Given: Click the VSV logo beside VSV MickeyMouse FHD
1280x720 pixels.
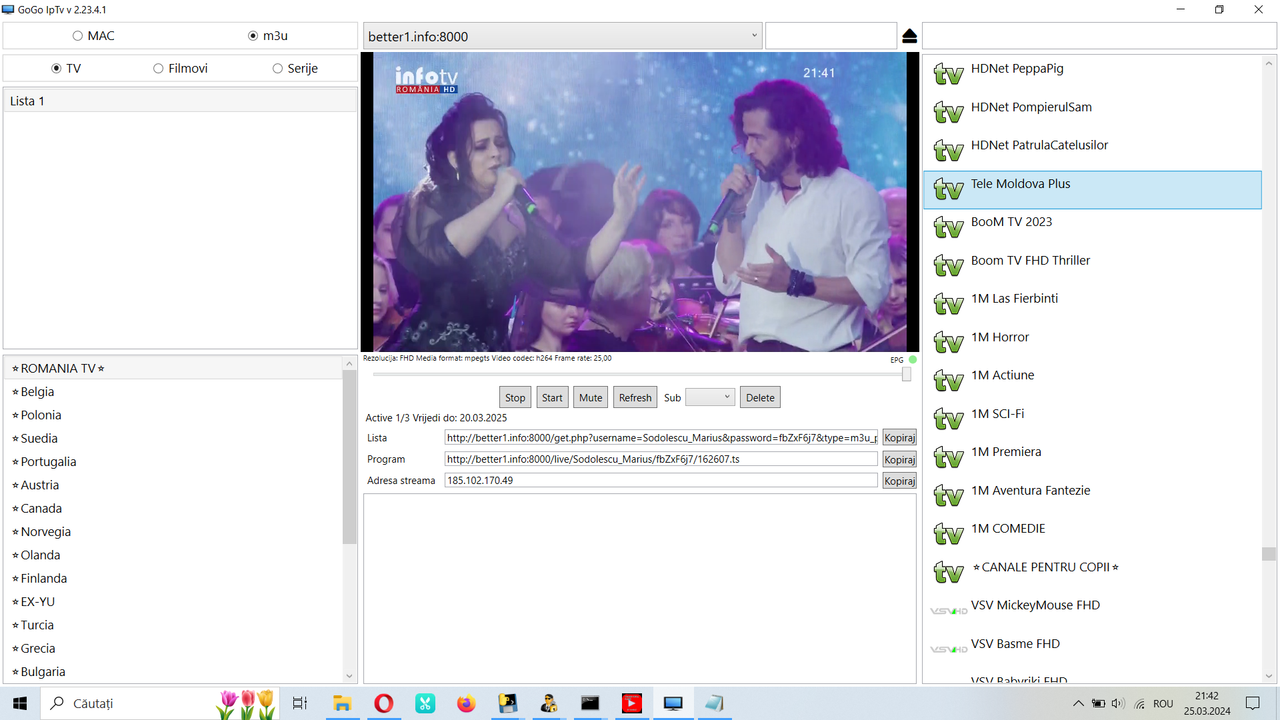Looking at the screenshot, I should coord(948,611).
